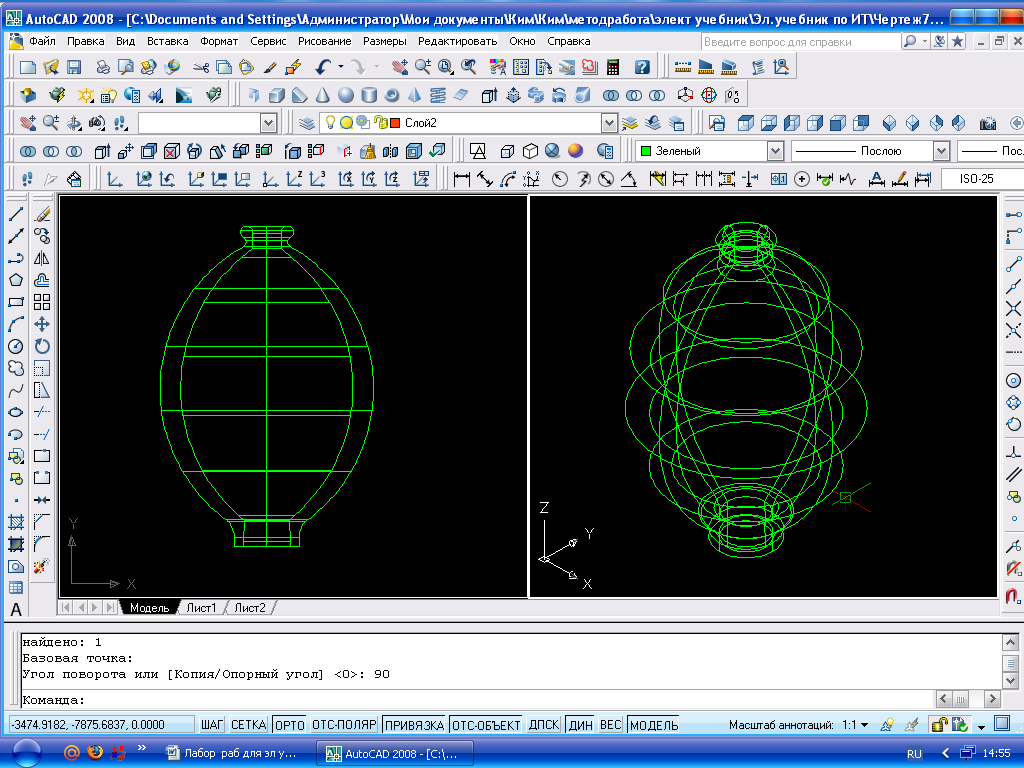Toggle ВЕС lineweight display

[611, 725]
